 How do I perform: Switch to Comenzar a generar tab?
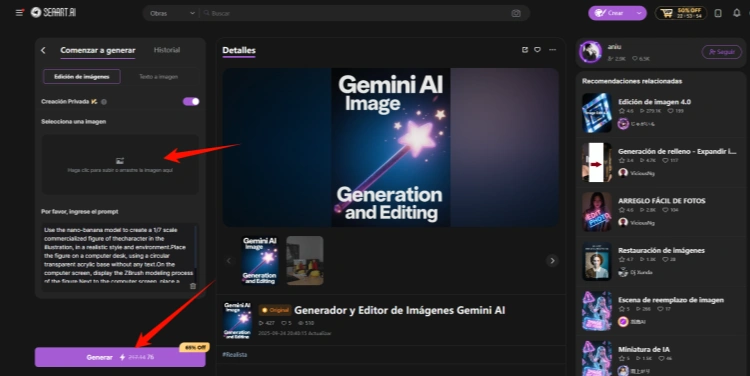[98, 50]
